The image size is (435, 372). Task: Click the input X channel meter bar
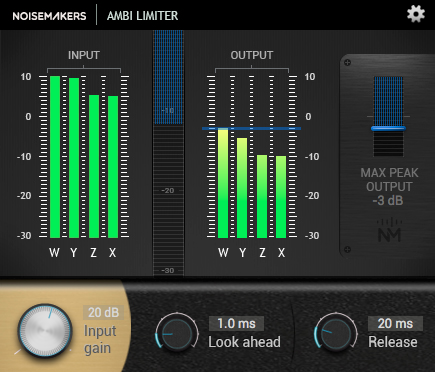point(113,167)
